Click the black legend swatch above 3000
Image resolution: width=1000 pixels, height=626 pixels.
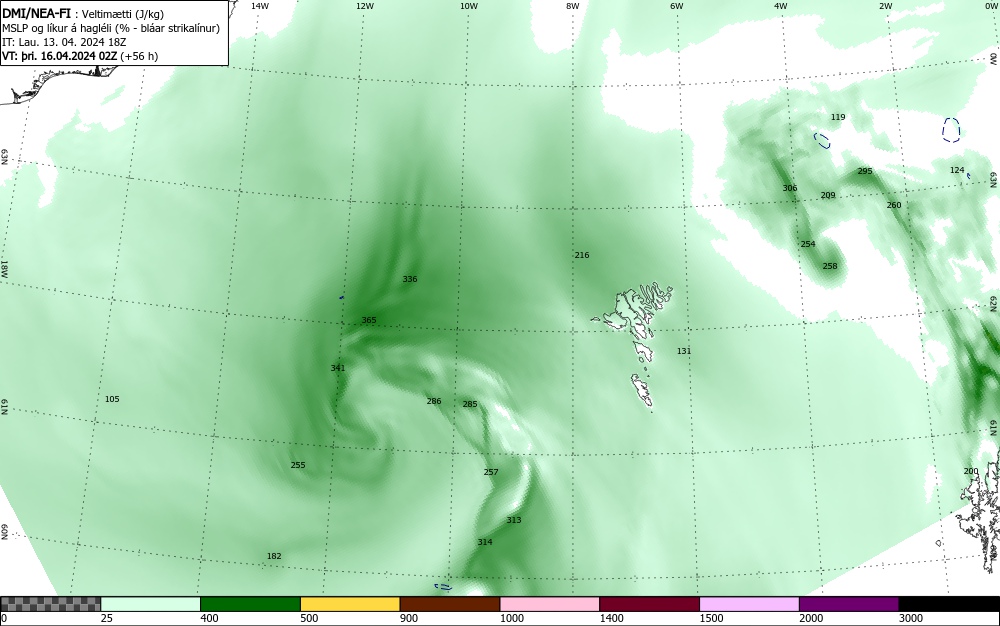tap(949, 604)
